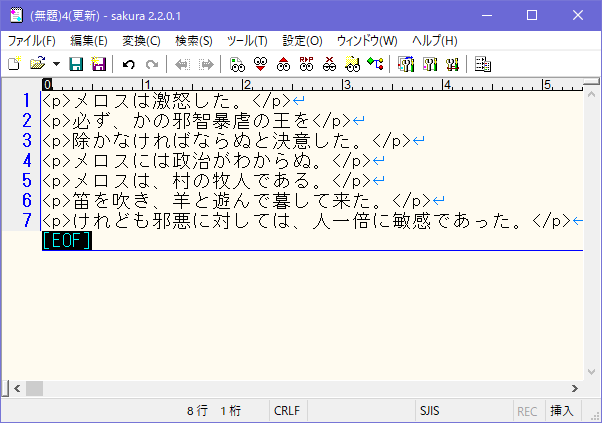Click line number 5 in the gutter
This screenshot has width=602, height=423.
pos(26,180)
